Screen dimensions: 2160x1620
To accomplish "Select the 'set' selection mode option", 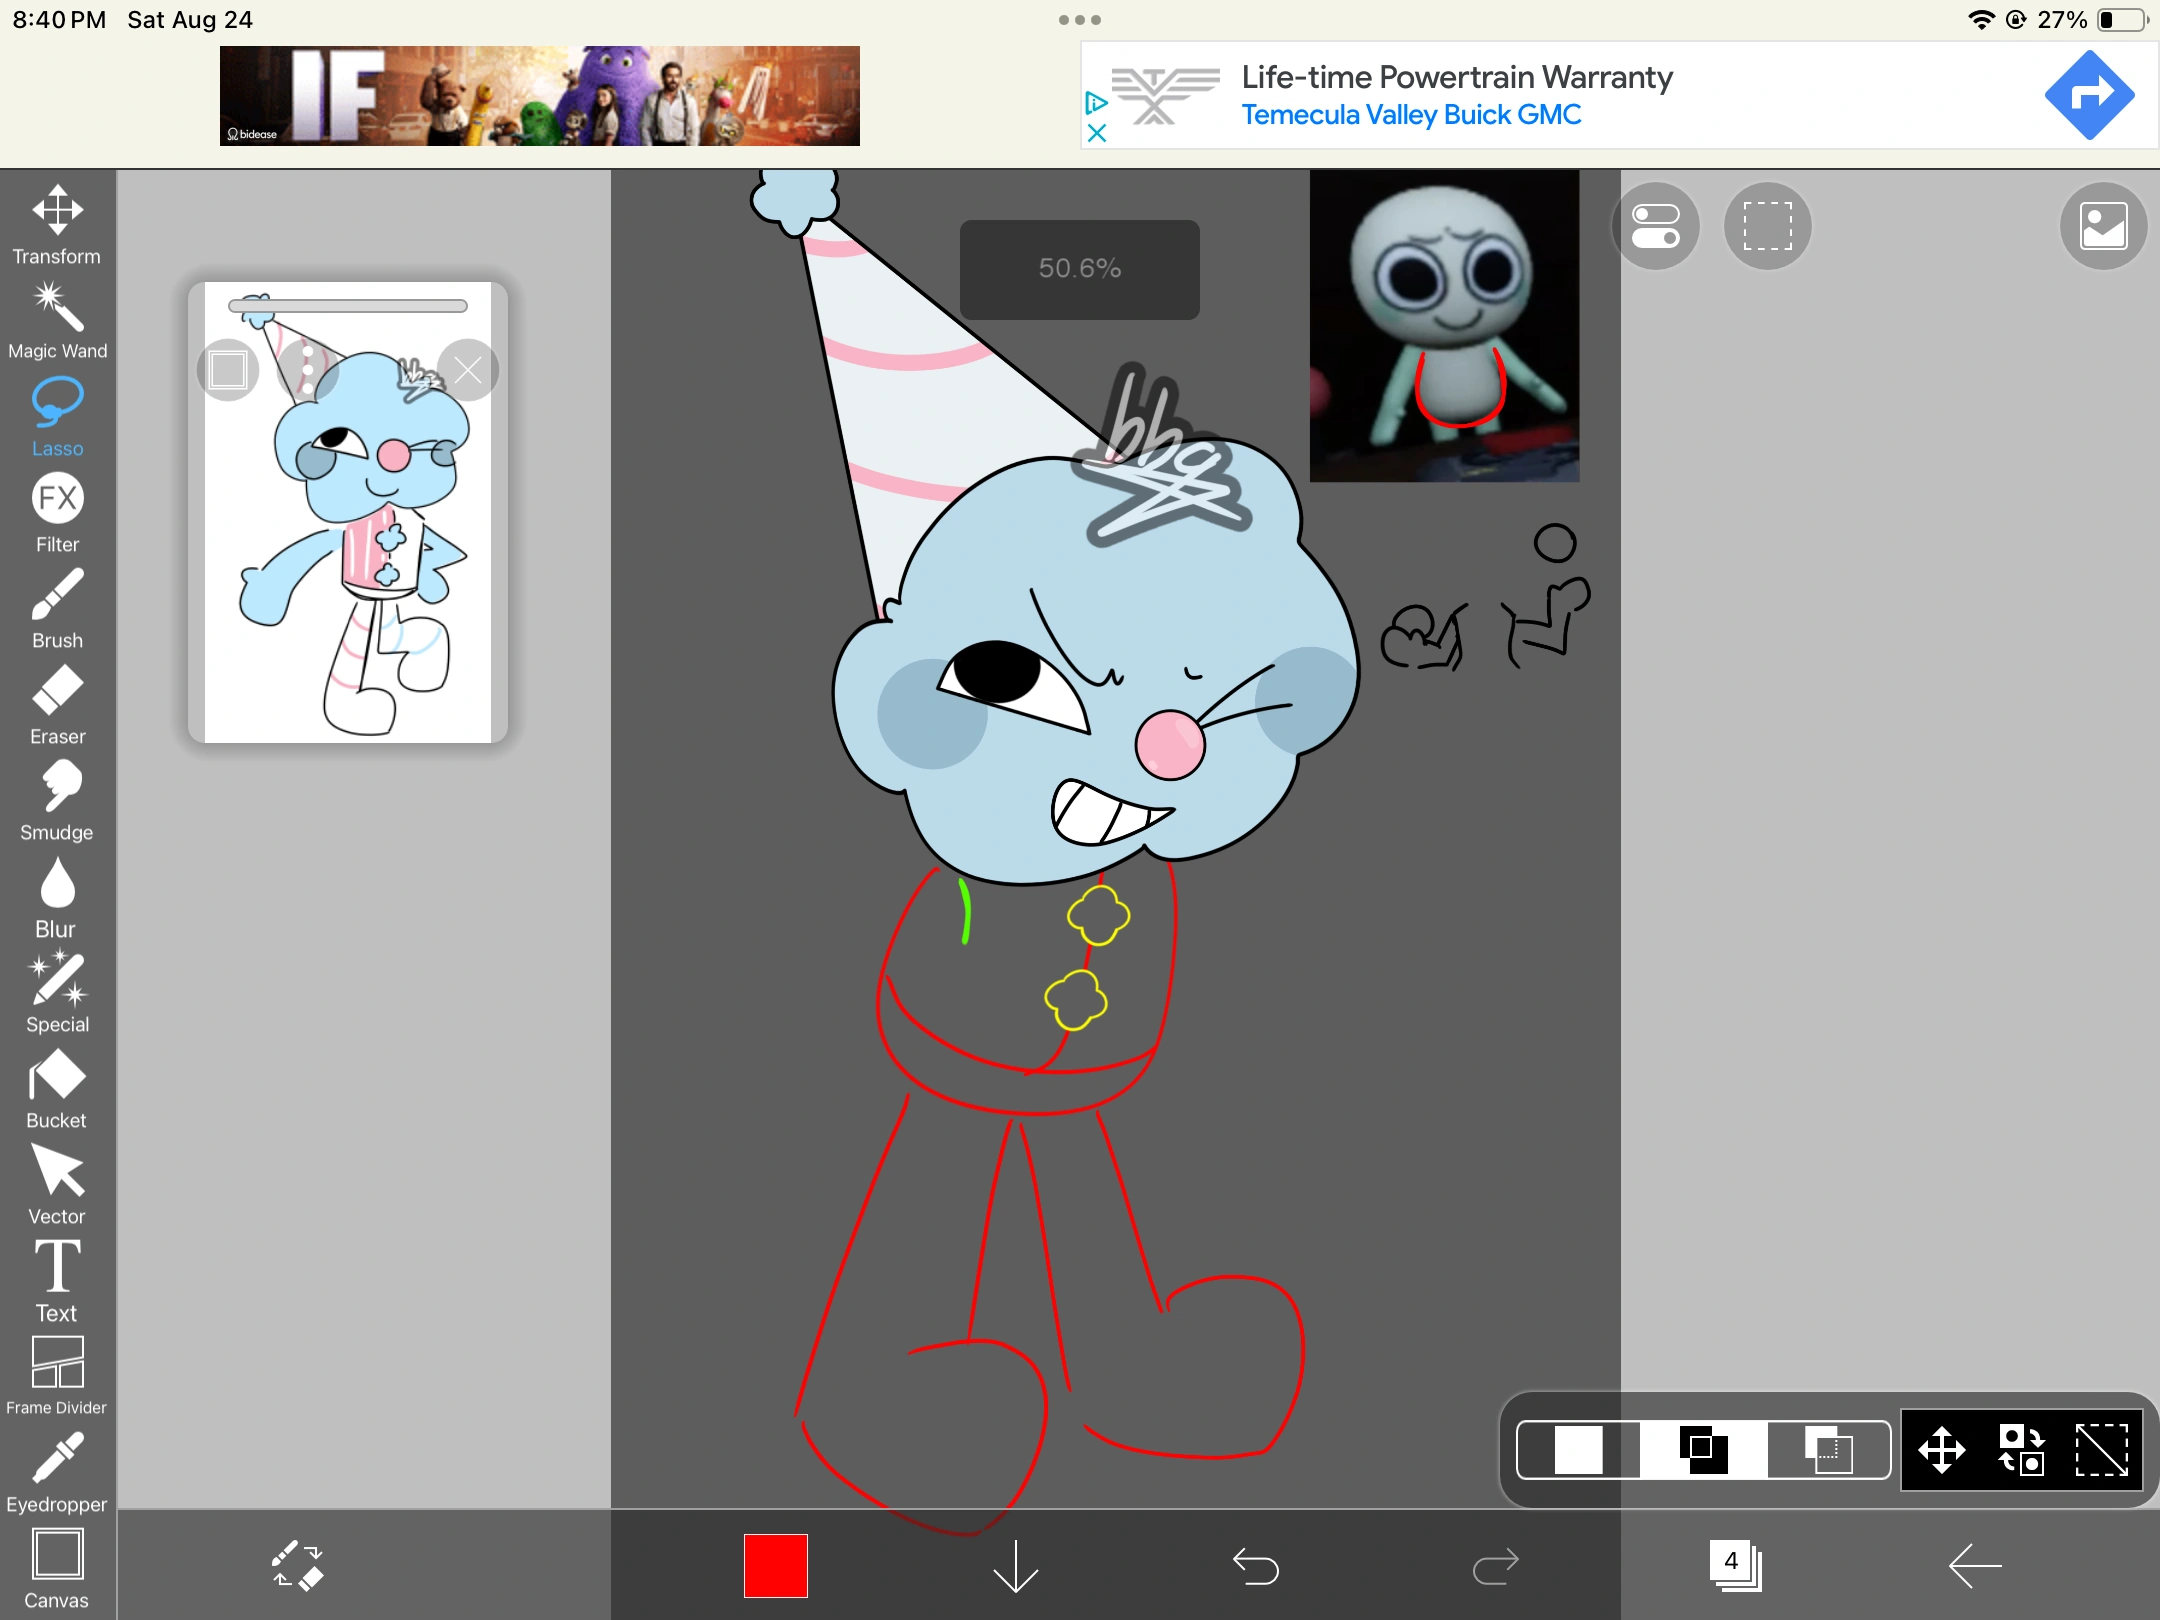I will coord(1579,1449).
